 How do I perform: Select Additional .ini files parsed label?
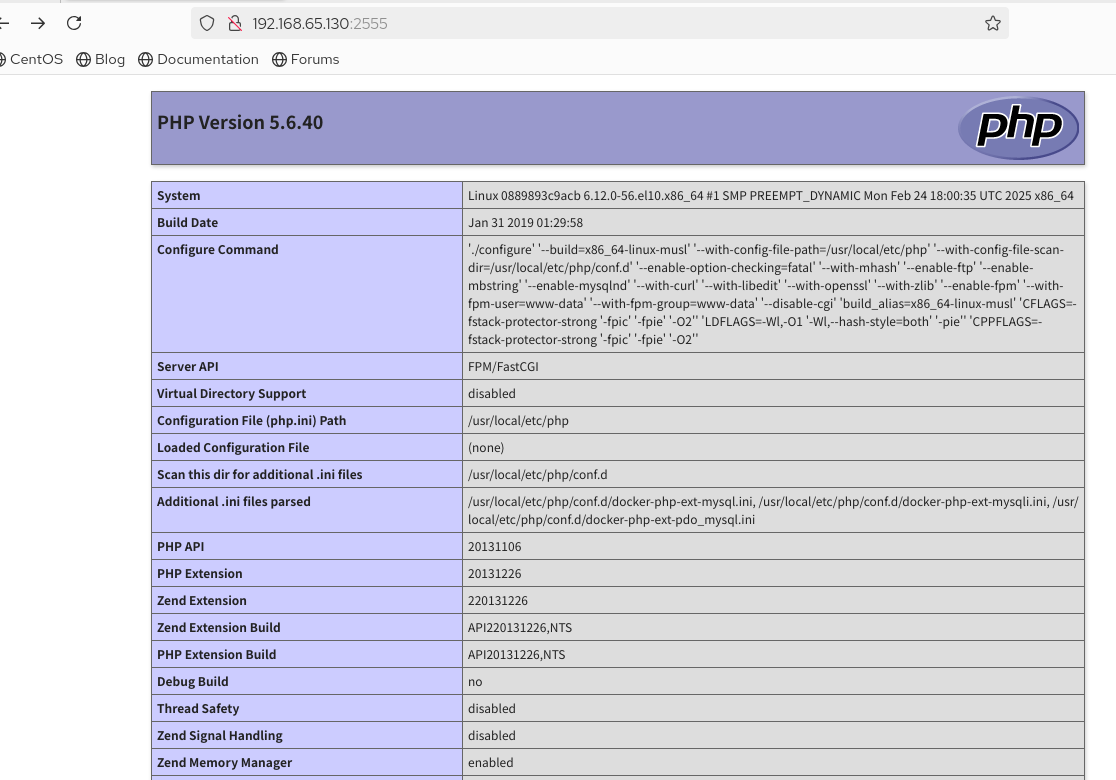pyautogui.click(x=233, y=502)
